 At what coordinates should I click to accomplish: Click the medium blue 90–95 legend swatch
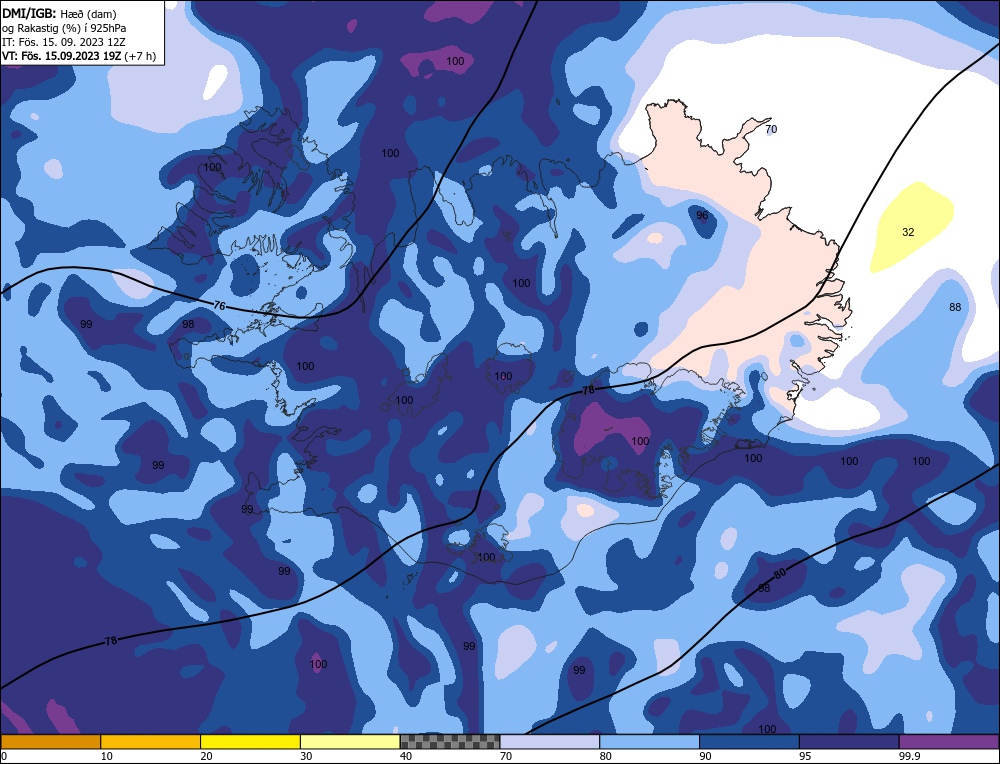tap(749, 742)
